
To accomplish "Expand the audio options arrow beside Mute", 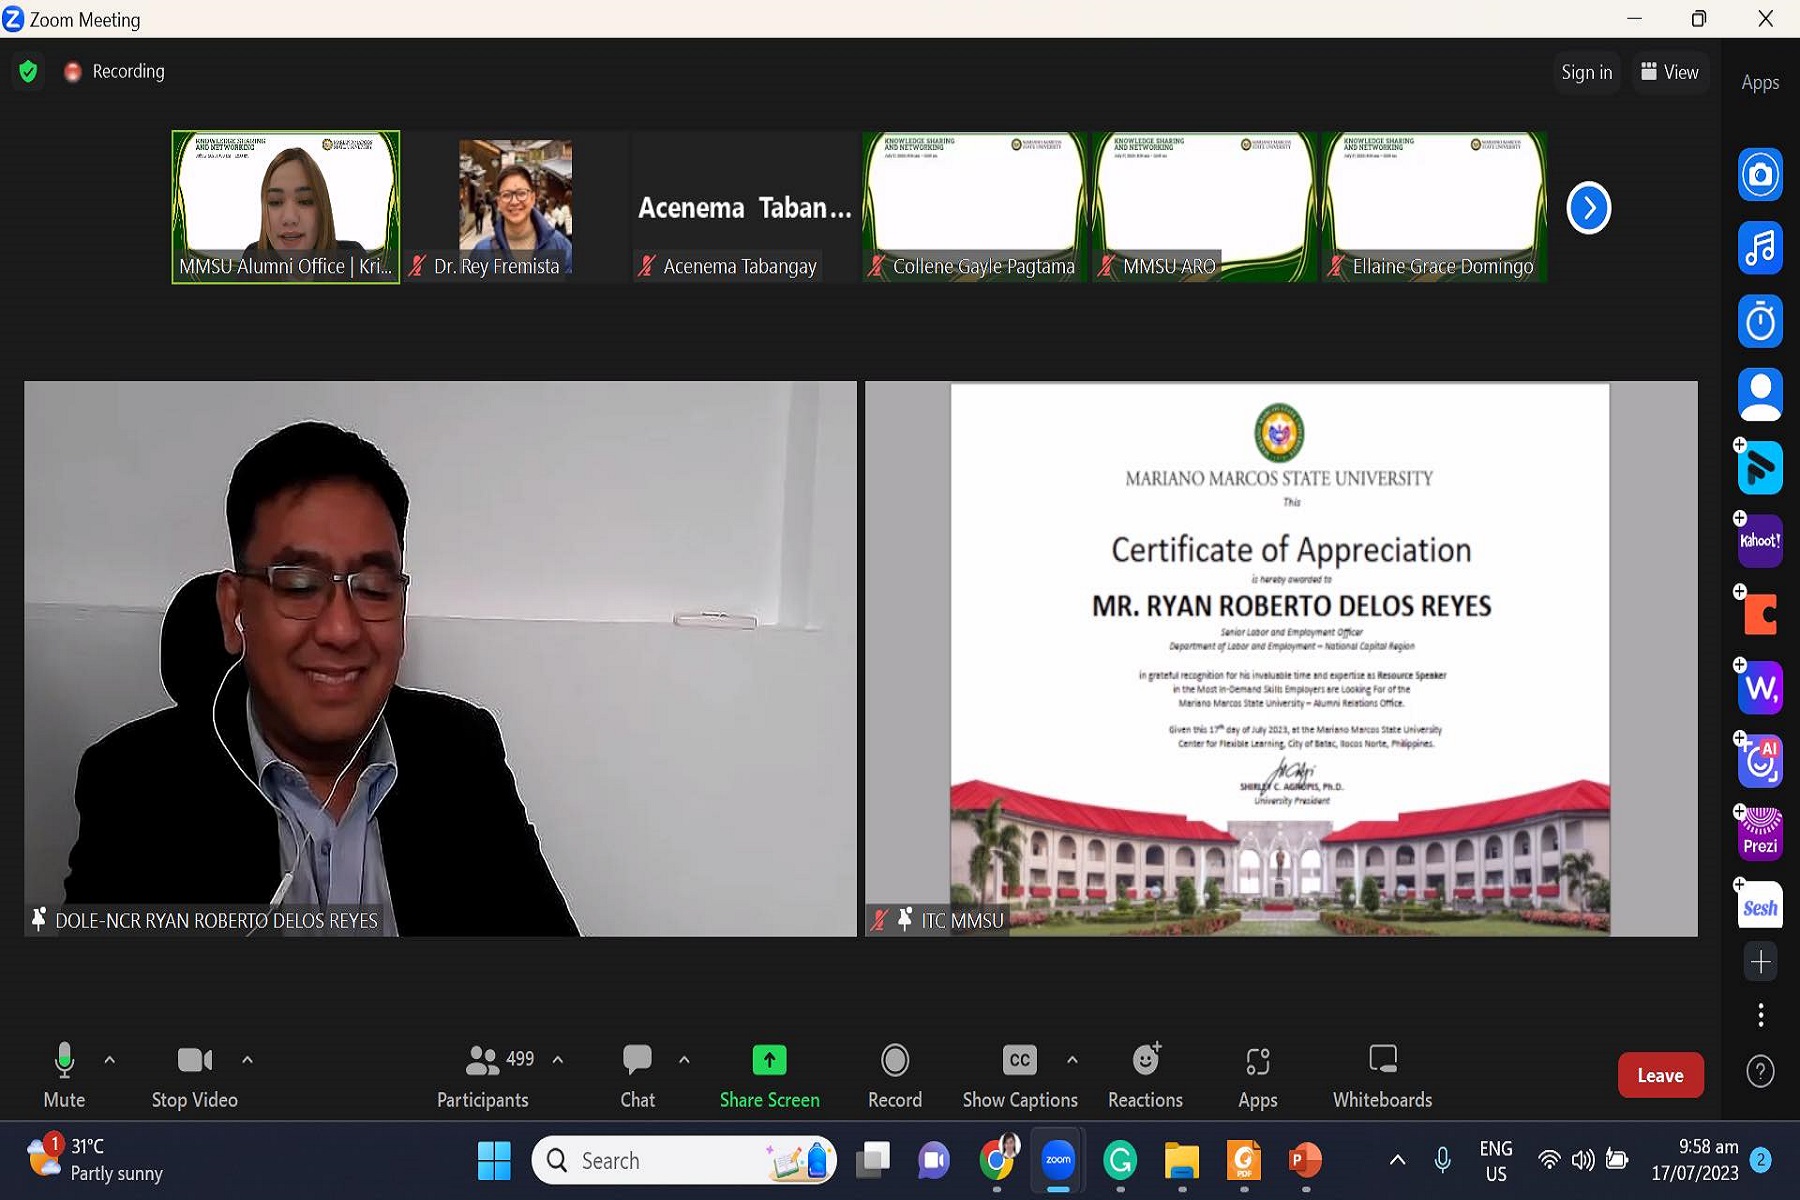I will [110, 1060].
